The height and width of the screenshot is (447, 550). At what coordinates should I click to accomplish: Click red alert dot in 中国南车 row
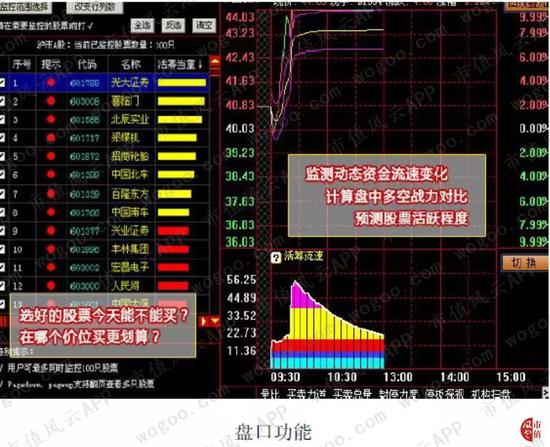click(51, 212)
